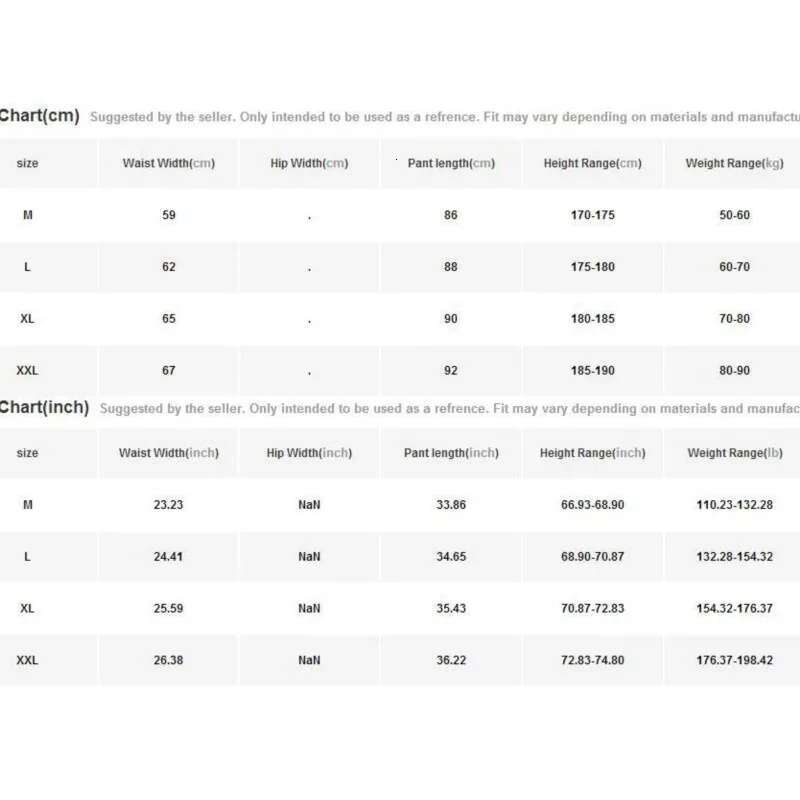Click the Waist Width(inch) column header
Screen dimensions: 800x800
pyautogui.click(x=168, y=453)
